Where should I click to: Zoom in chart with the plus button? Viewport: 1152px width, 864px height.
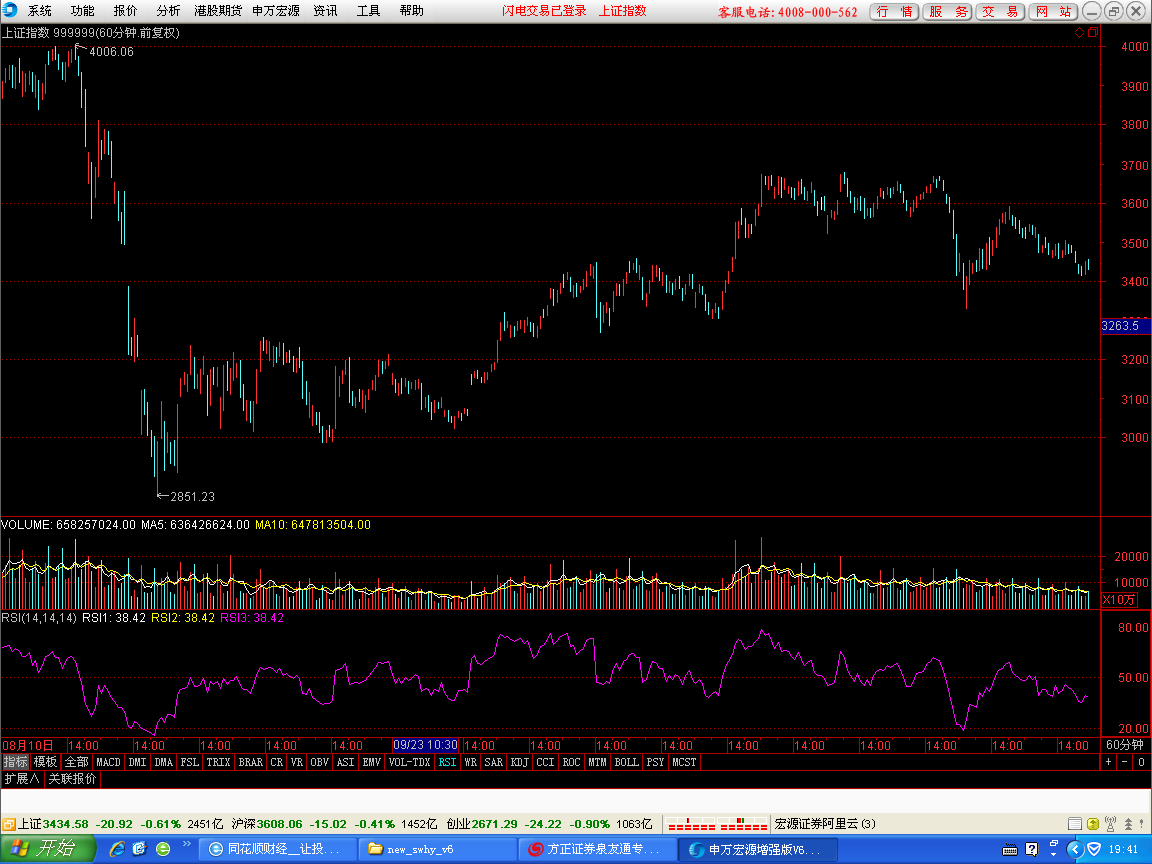coord(1109,762)
